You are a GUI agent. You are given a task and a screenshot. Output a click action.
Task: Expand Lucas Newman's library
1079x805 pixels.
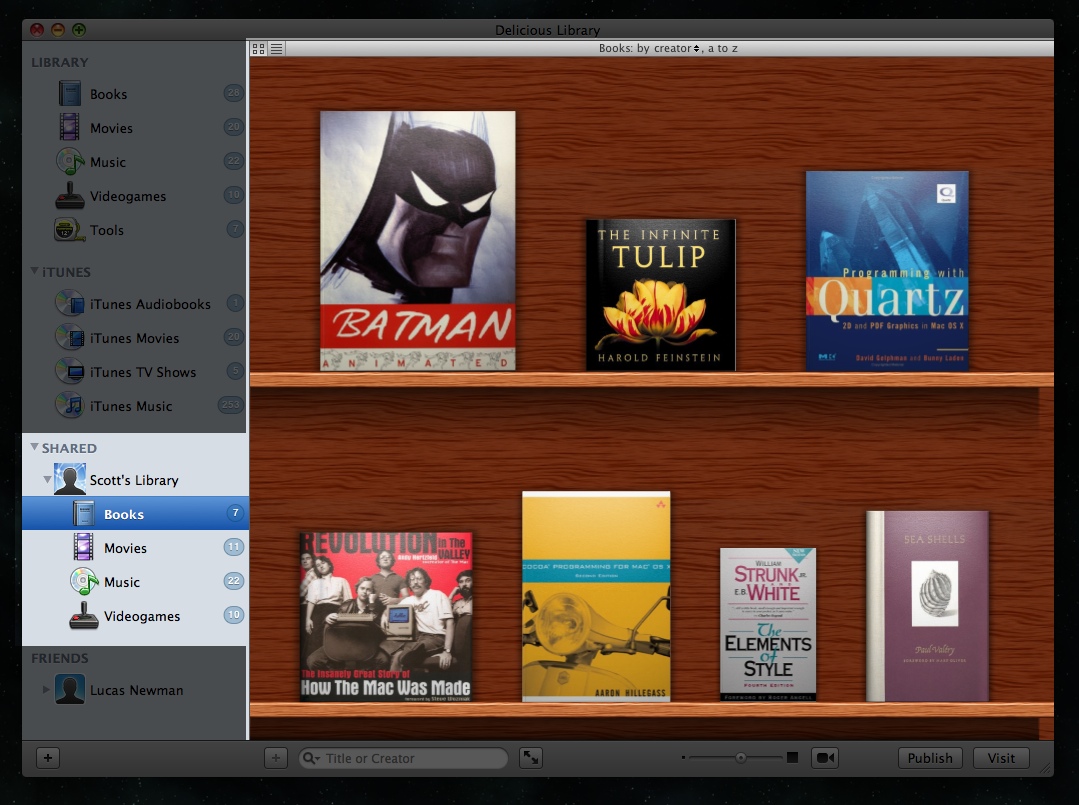46,689
